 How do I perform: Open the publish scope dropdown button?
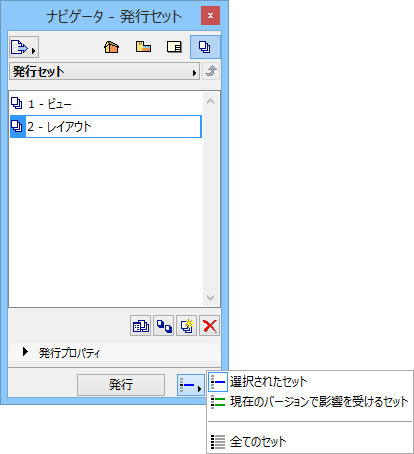(x=191, y=385)
